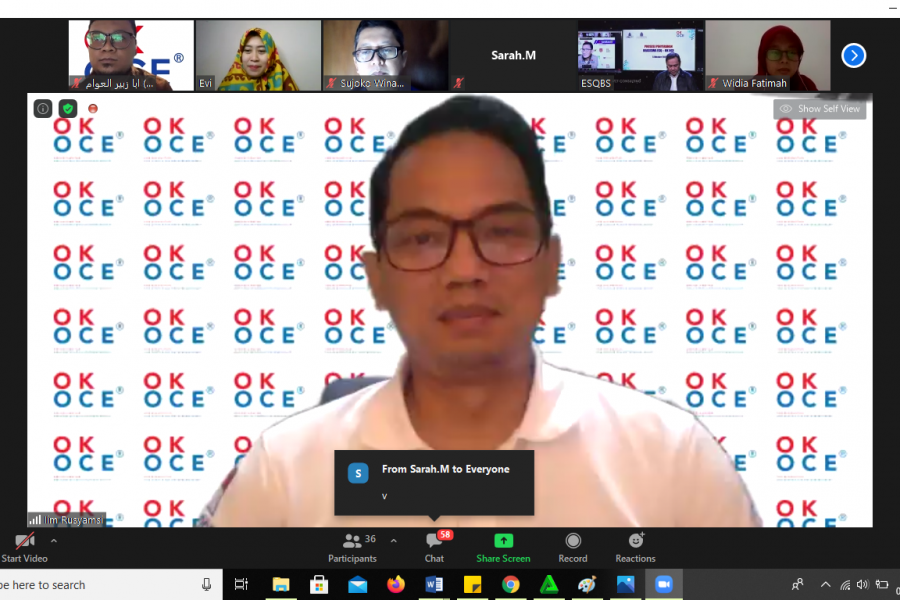The image size is (900, 600).
Task: Toggle Show Self View
Action: coord(819,109)
